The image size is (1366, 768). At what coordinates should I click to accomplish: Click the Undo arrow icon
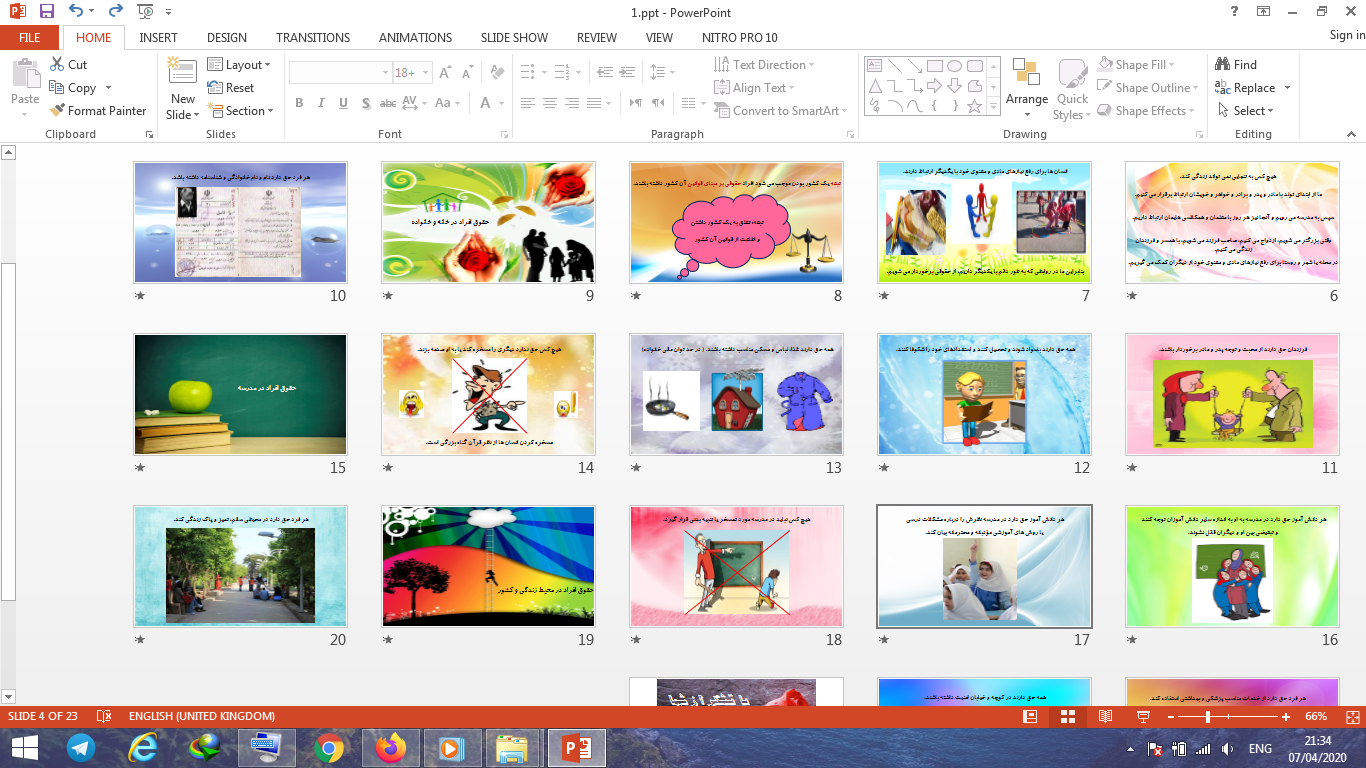(77, 12)
